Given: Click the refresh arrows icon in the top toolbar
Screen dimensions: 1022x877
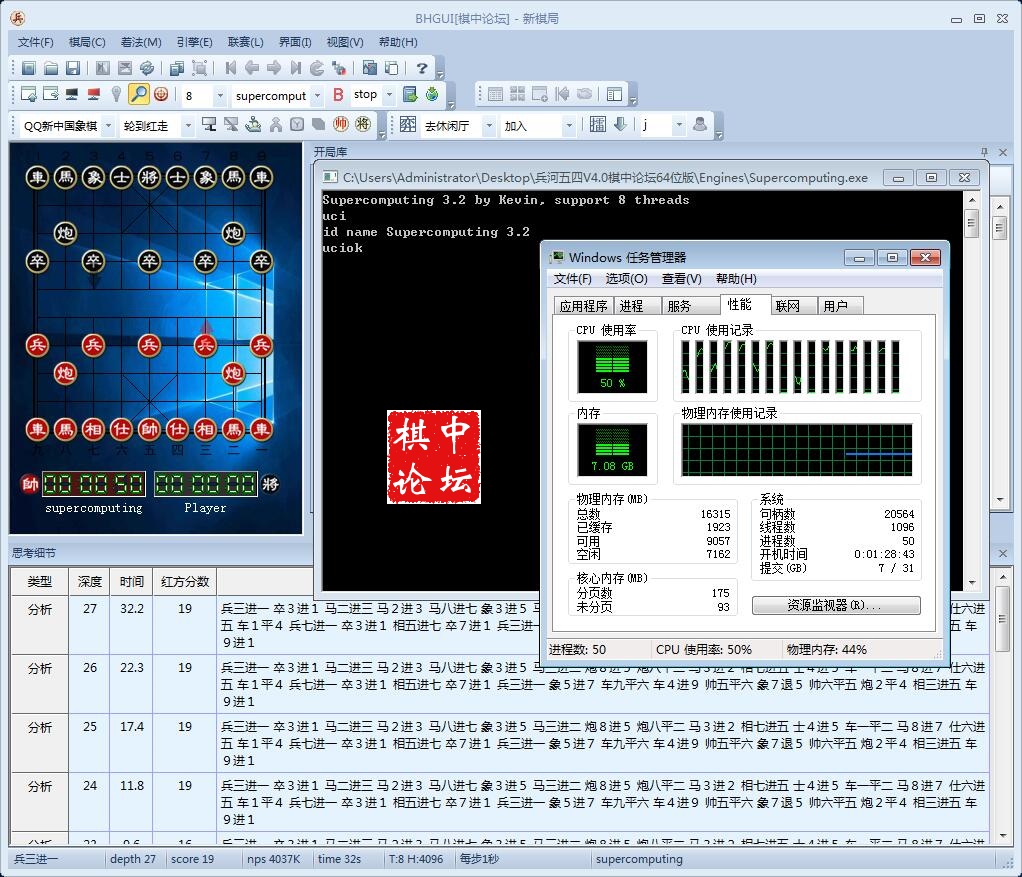Looking at the screenshot, I should (x=147, y=68).
